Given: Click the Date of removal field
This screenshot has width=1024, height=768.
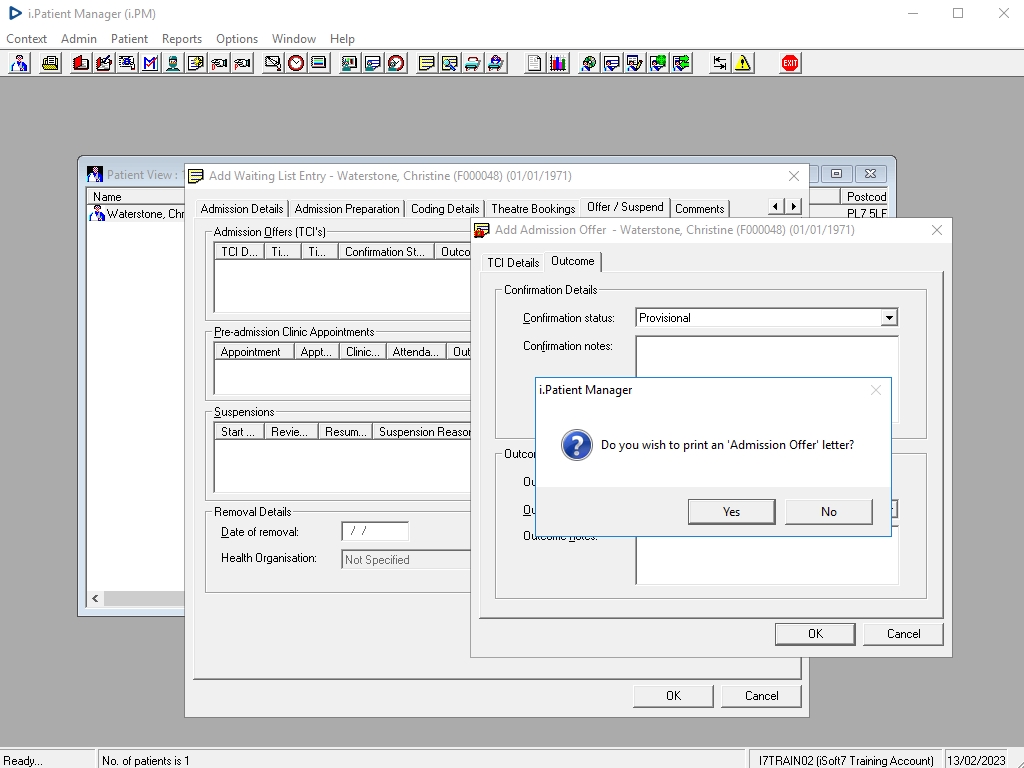Looking at the screenshot, I should pyautogui.click(x=375, y=532).
